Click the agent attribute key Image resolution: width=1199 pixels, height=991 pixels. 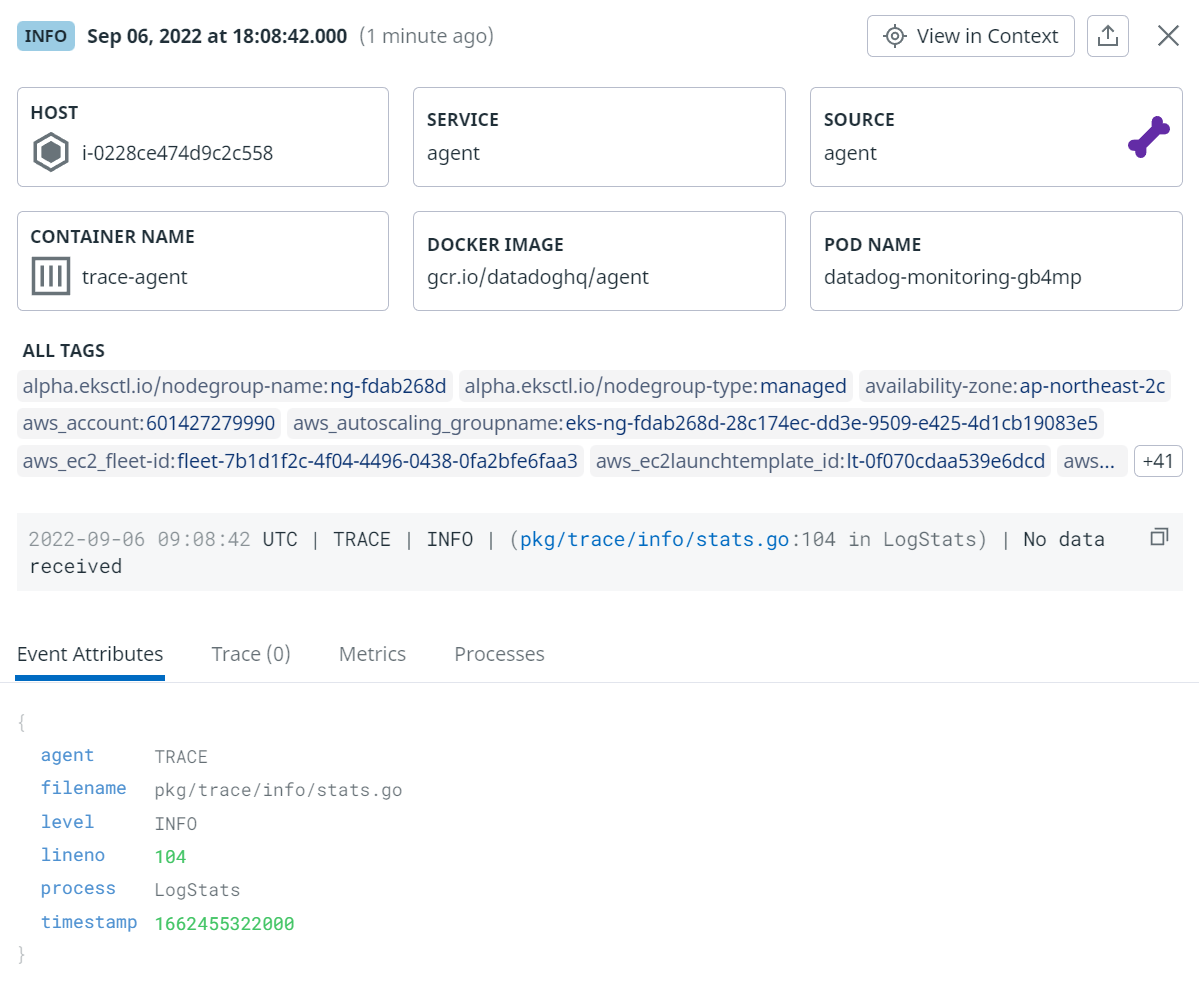(67, 755)
